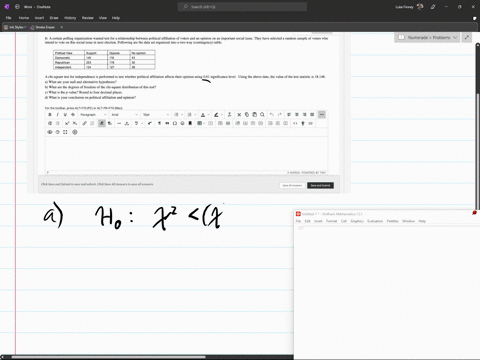Toggle superscript in the editor toolbar
The height and width of the screenshot is (360, 480).
click(x=67, y=123)
